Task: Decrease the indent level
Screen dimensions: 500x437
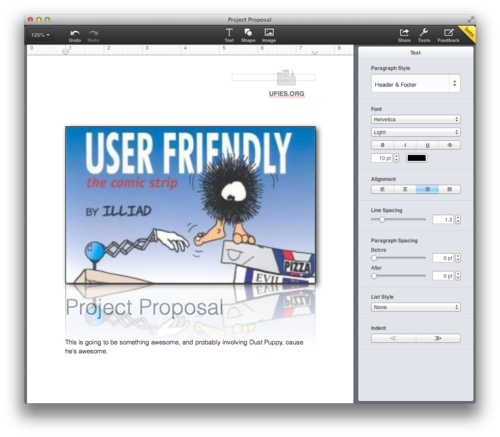Action: click(x=394, y=338)
